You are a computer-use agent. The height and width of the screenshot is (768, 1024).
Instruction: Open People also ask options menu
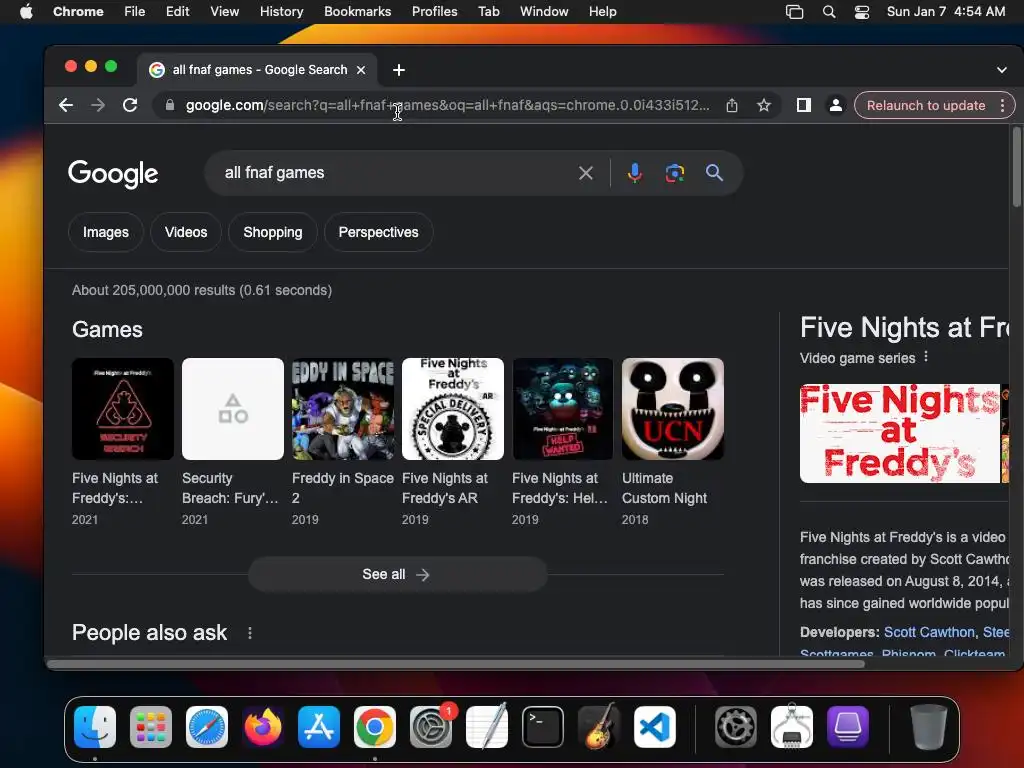click(x=249, y=633)
